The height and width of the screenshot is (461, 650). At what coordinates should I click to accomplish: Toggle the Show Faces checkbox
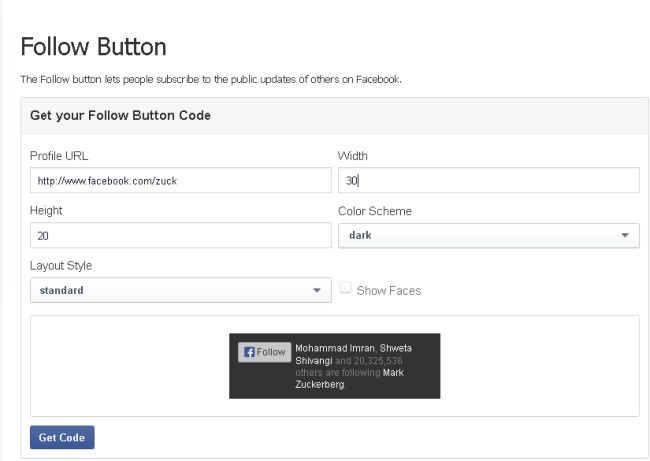coord(345,288)
